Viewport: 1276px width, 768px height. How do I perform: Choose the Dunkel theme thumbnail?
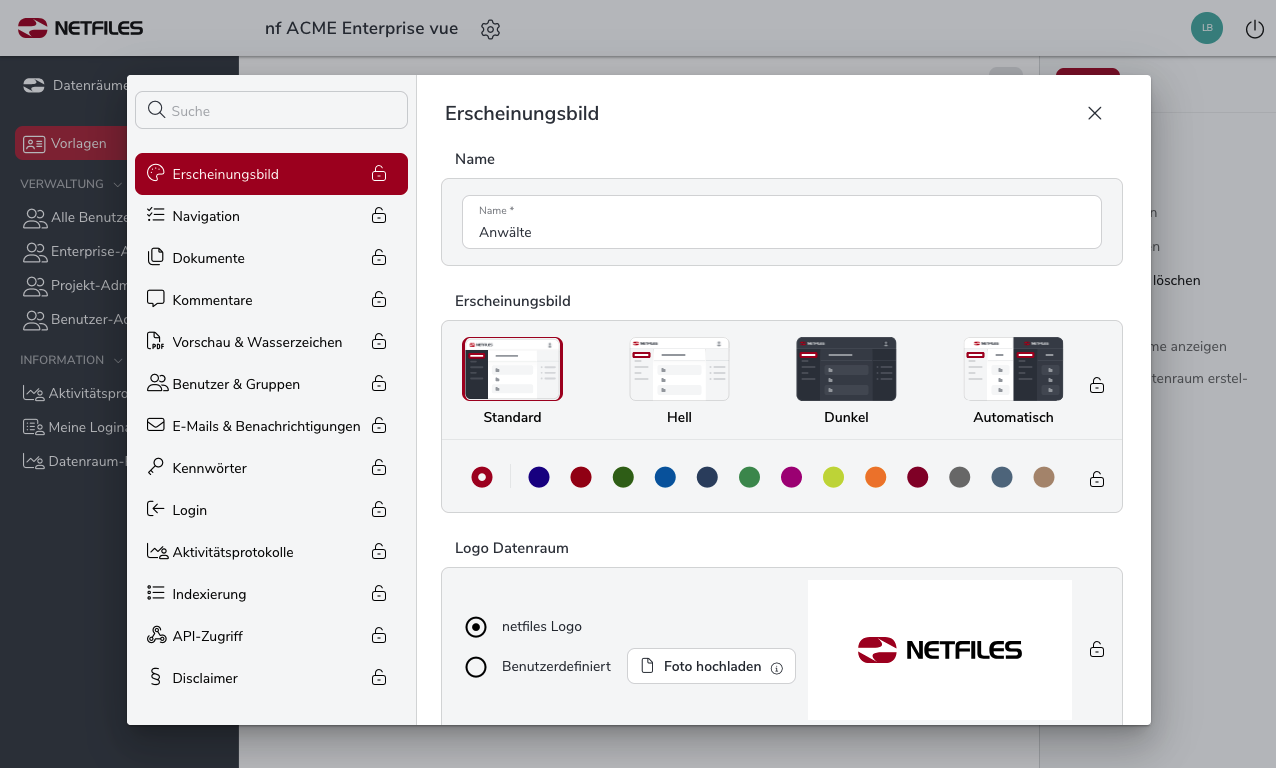pos(846,369)
